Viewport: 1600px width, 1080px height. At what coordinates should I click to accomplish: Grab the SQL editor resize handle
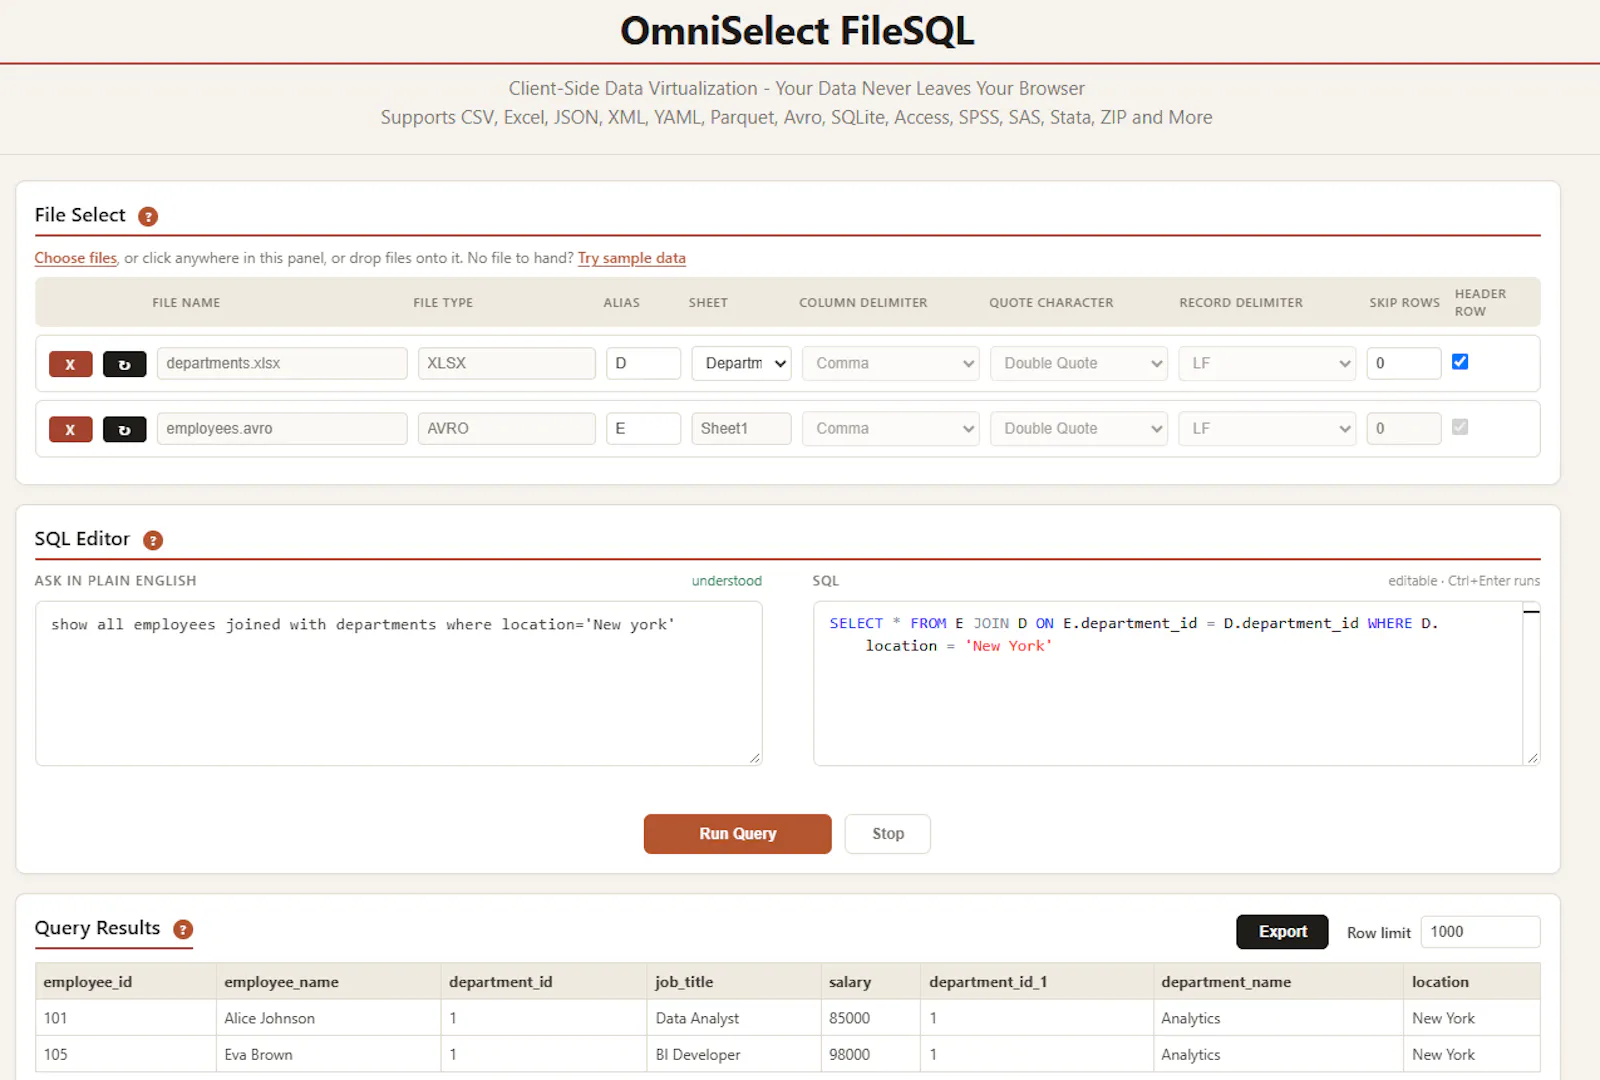click(x=1532, y=758)
